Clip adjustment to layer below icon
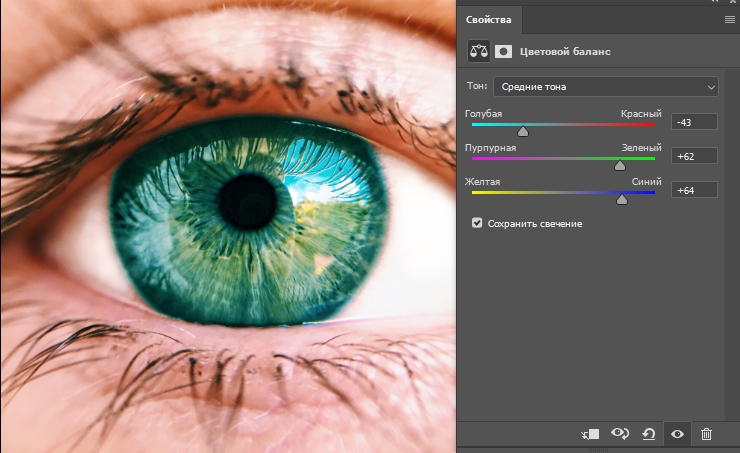Image resolution: width=740 pixels, height=453 pixels. pos(590,434)
